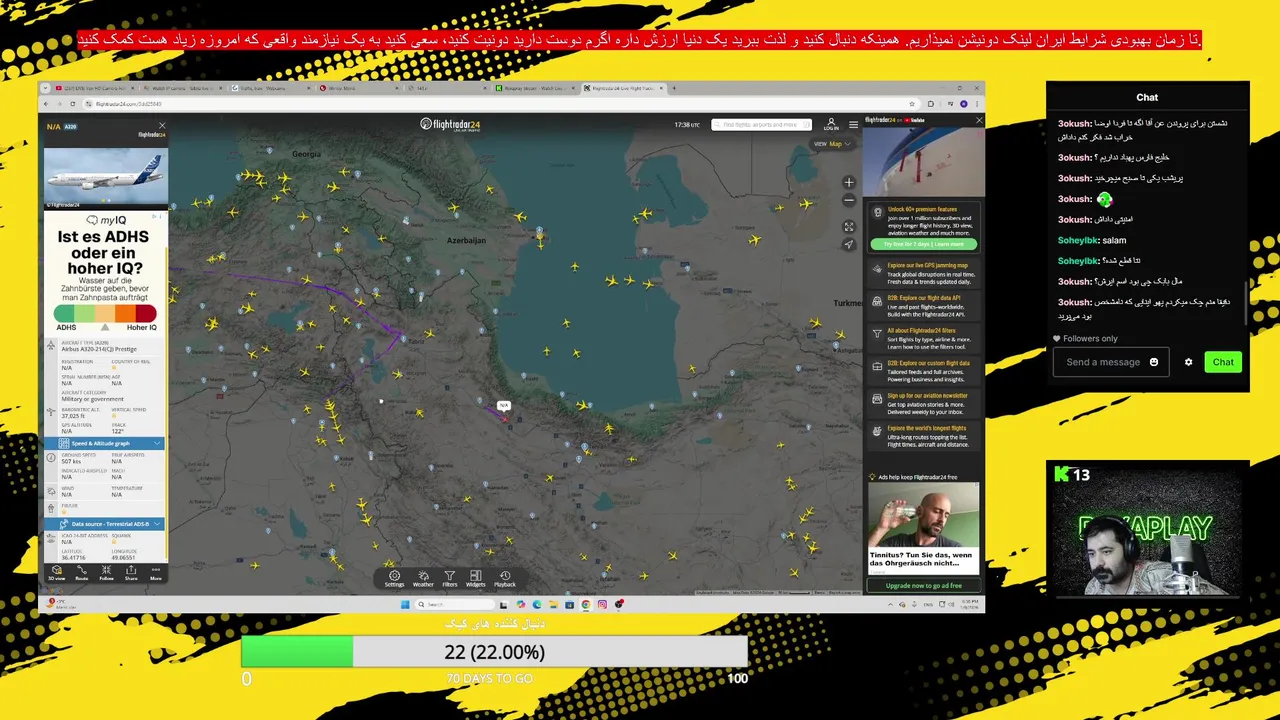Switch to the Windy tab
The height and width of the screenshot is (720, 1280).
point(362,88)
